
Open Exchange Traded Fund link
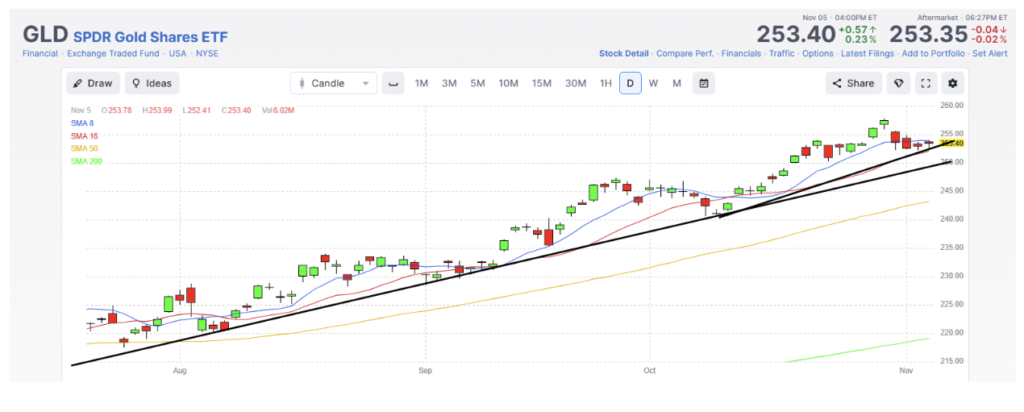[x=113, y=54]
